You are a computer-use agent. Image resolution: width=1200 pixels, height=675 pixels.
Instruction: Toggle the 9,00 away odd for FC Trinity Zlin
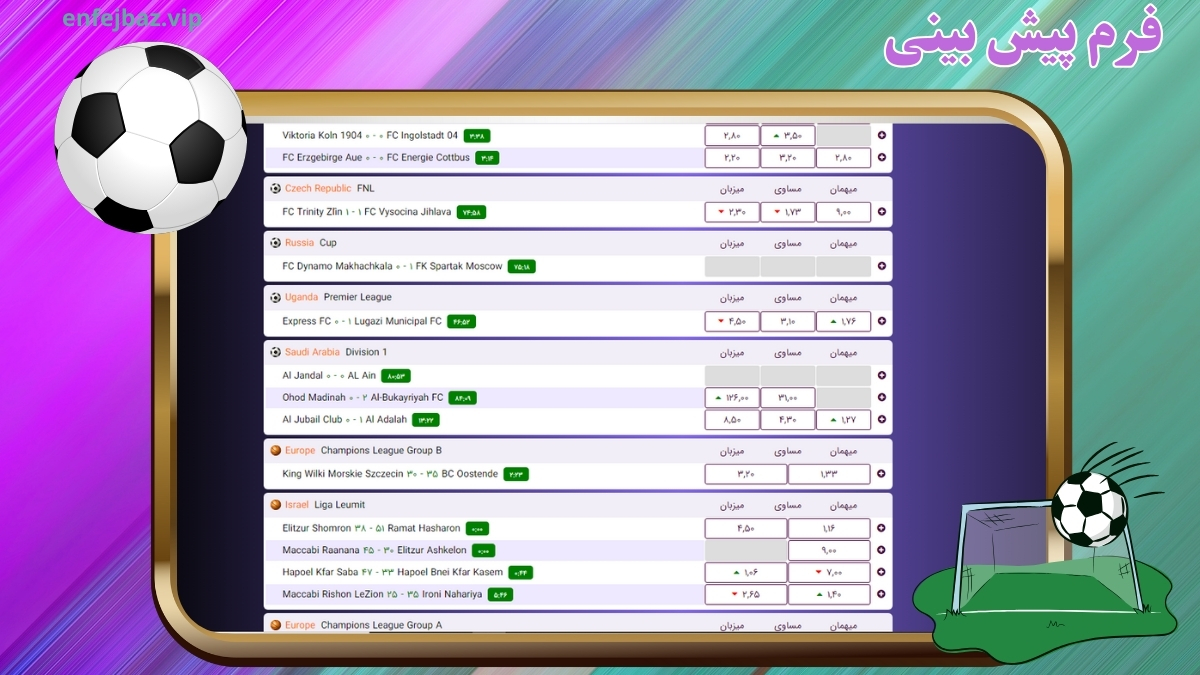[x=843, y=211]
